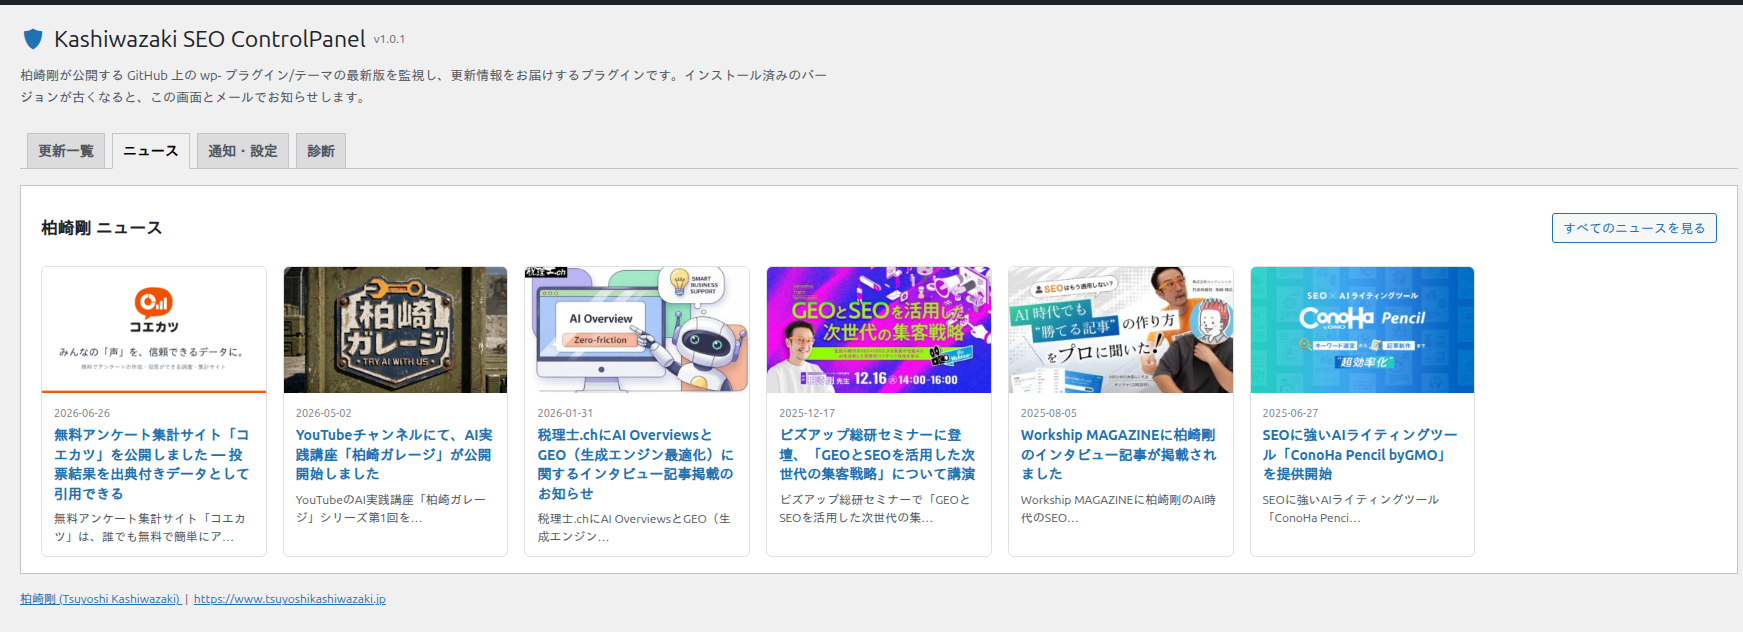Click the date 2026-06-26
1743x632 pixels.
[82, 413]
